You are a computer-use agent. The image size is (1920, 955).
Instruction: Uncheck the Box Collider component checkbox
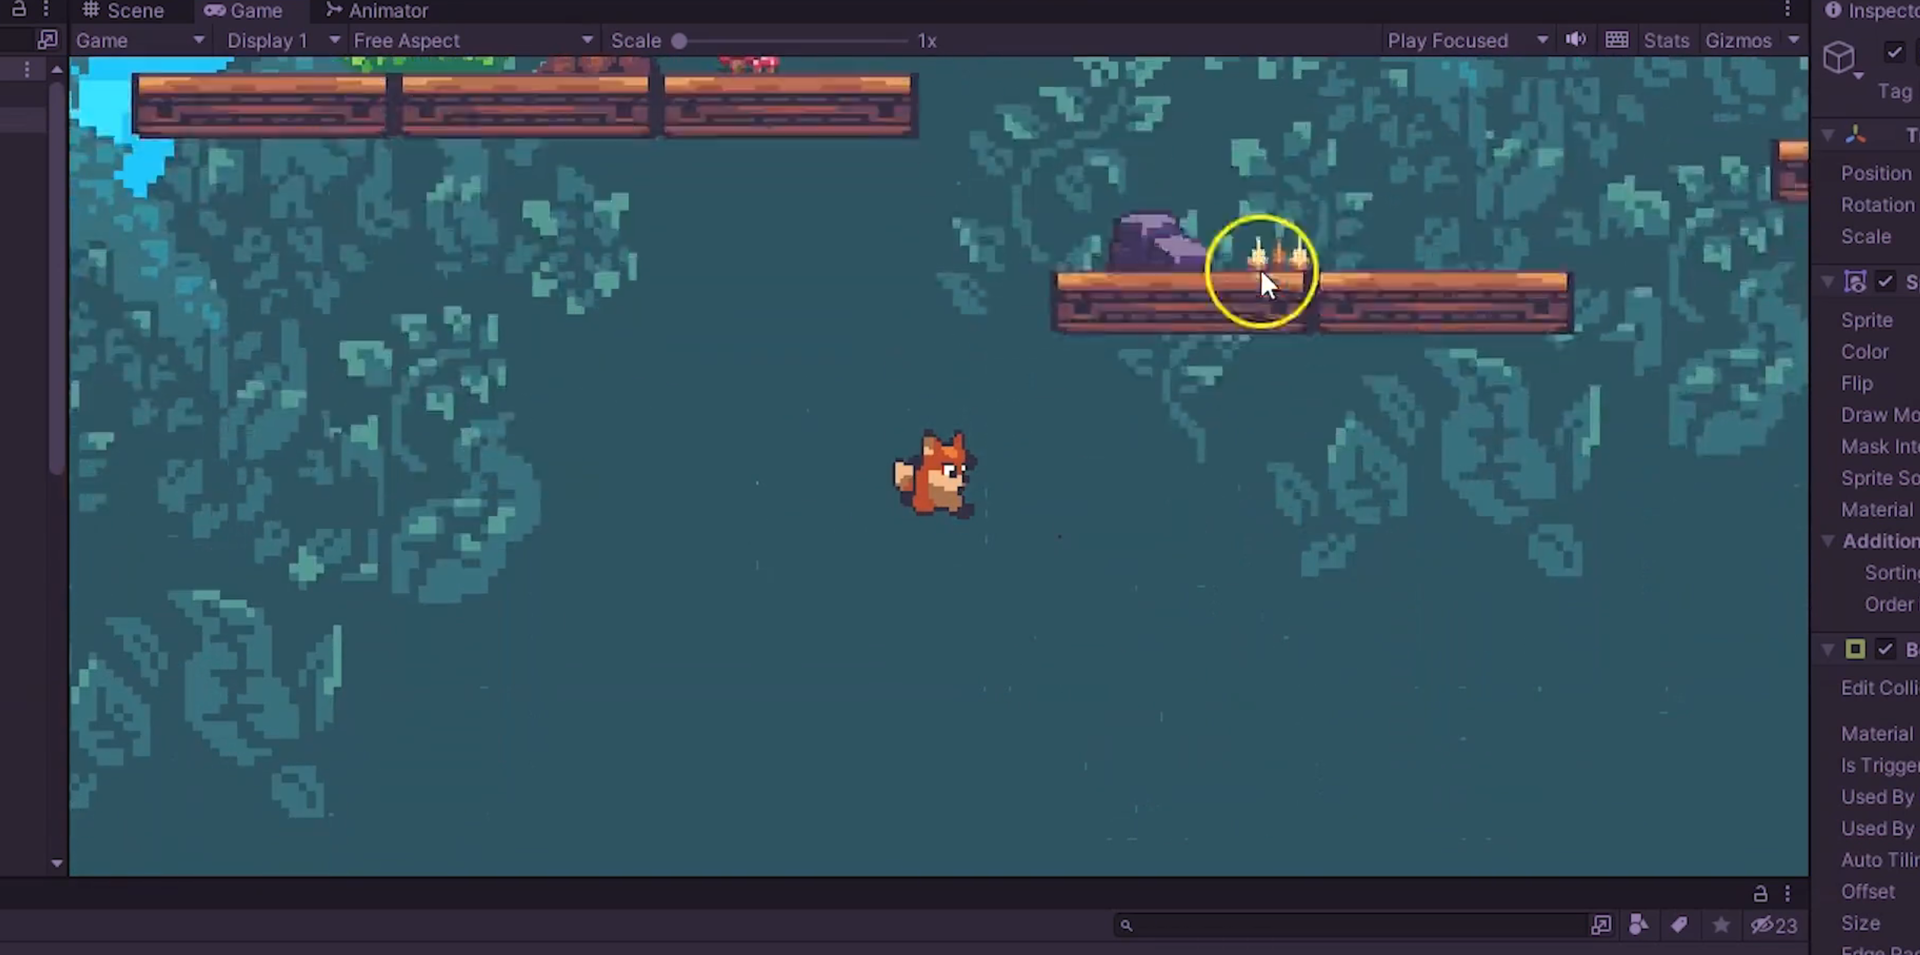[x=1885, y=649]
